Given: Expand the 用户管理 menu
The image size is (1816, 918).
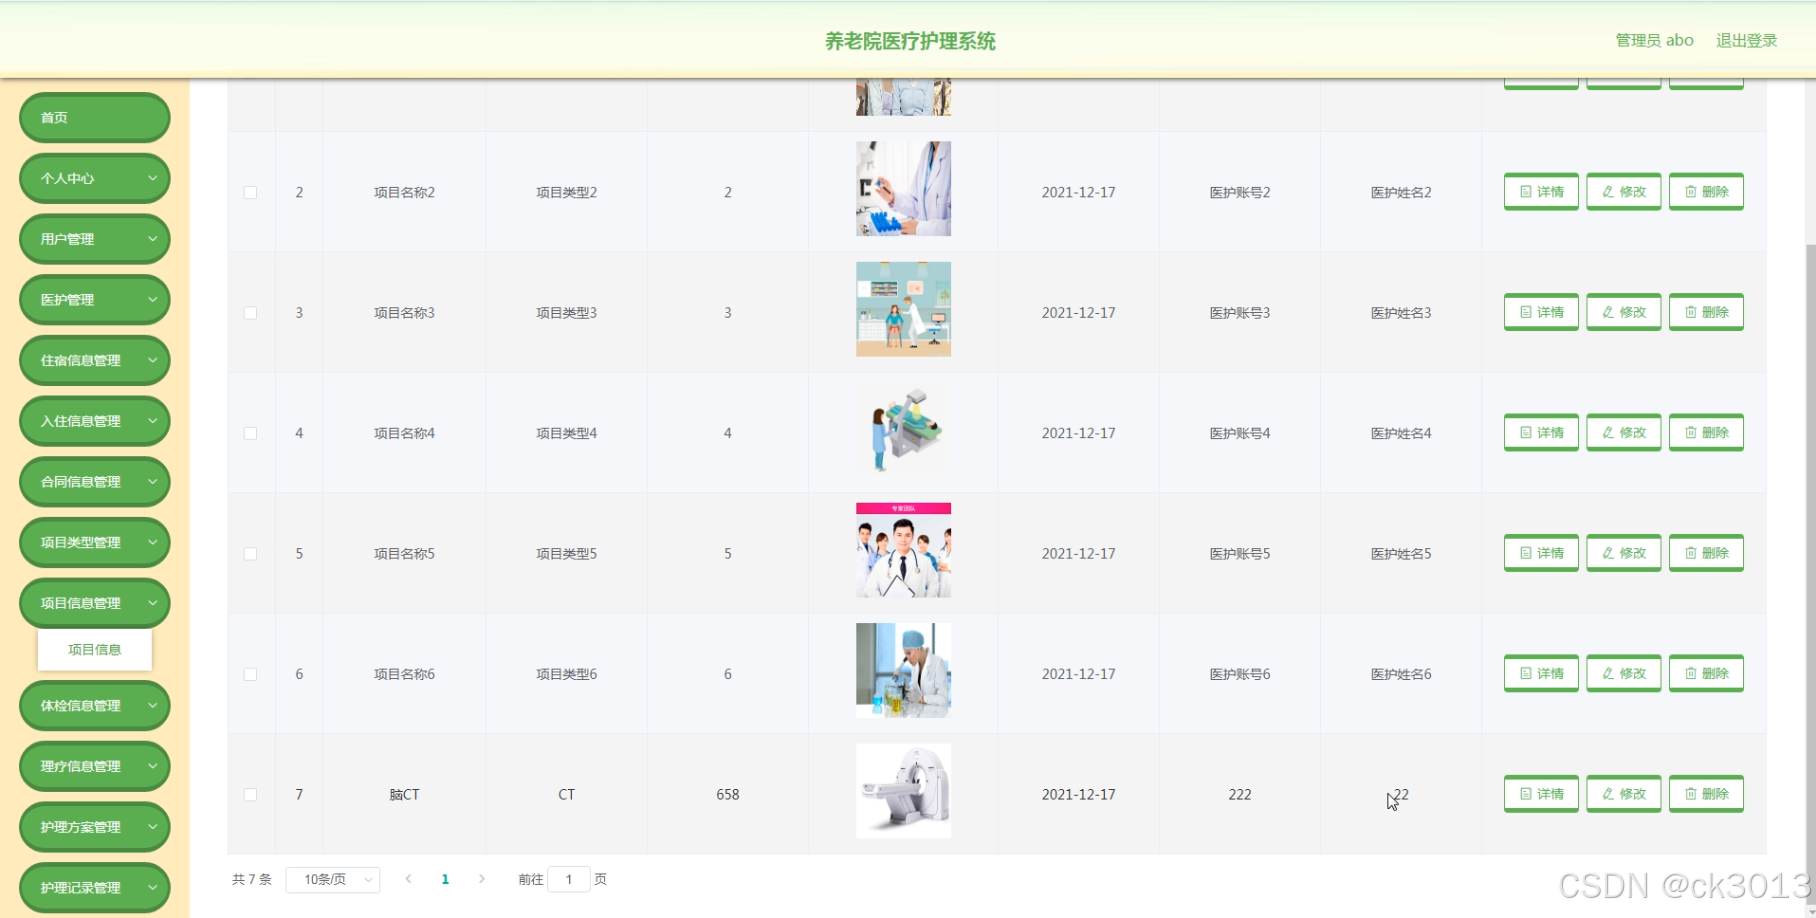Looking at the screenshot, I should (95, 239).
